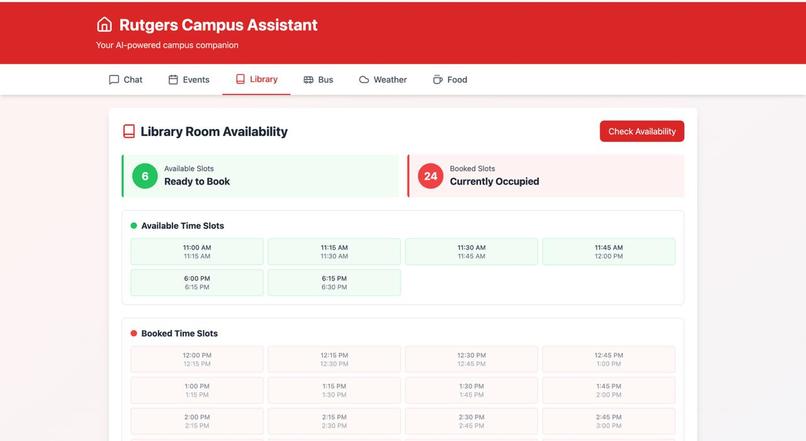
Task: Click the booked 1:45 PM slot
Action: (x=609, y=390)
